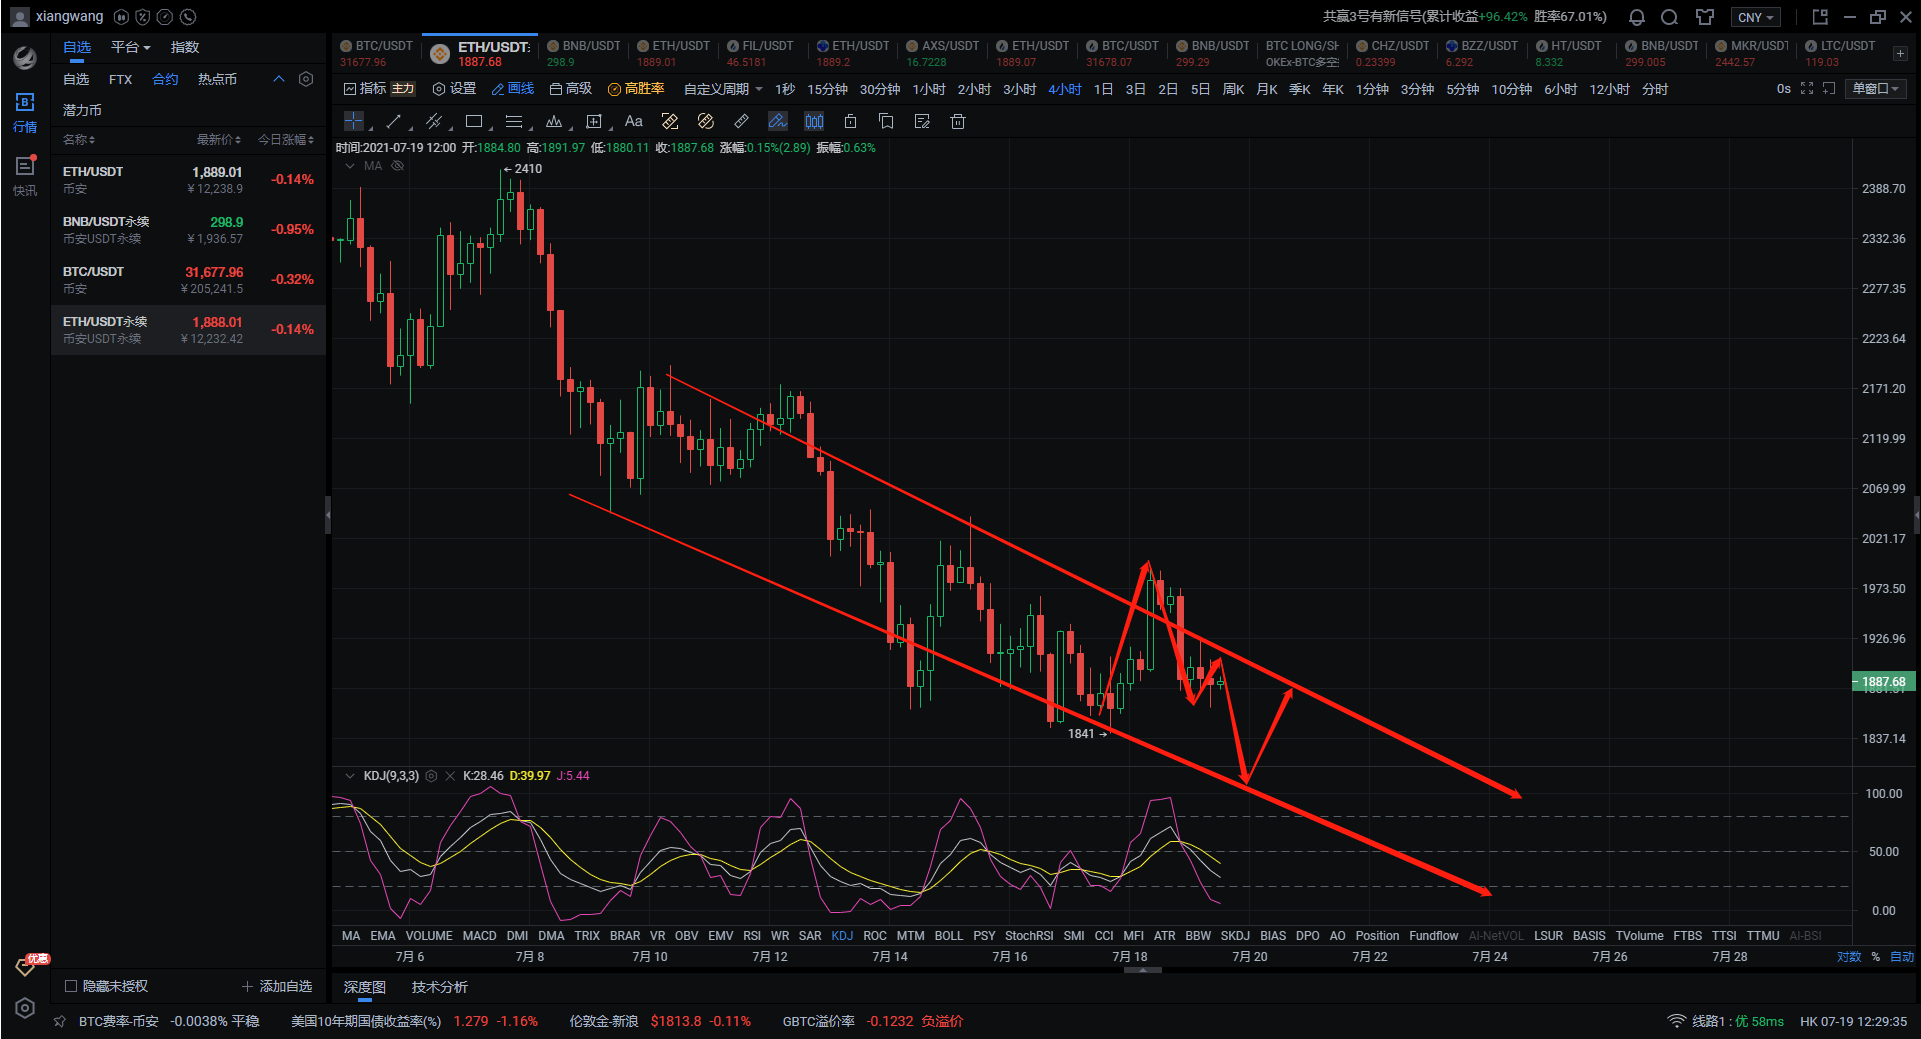Select the rectangle shape drawing tool
Viewport: 1921px width, 1039px height.
[x=474, y=121]
